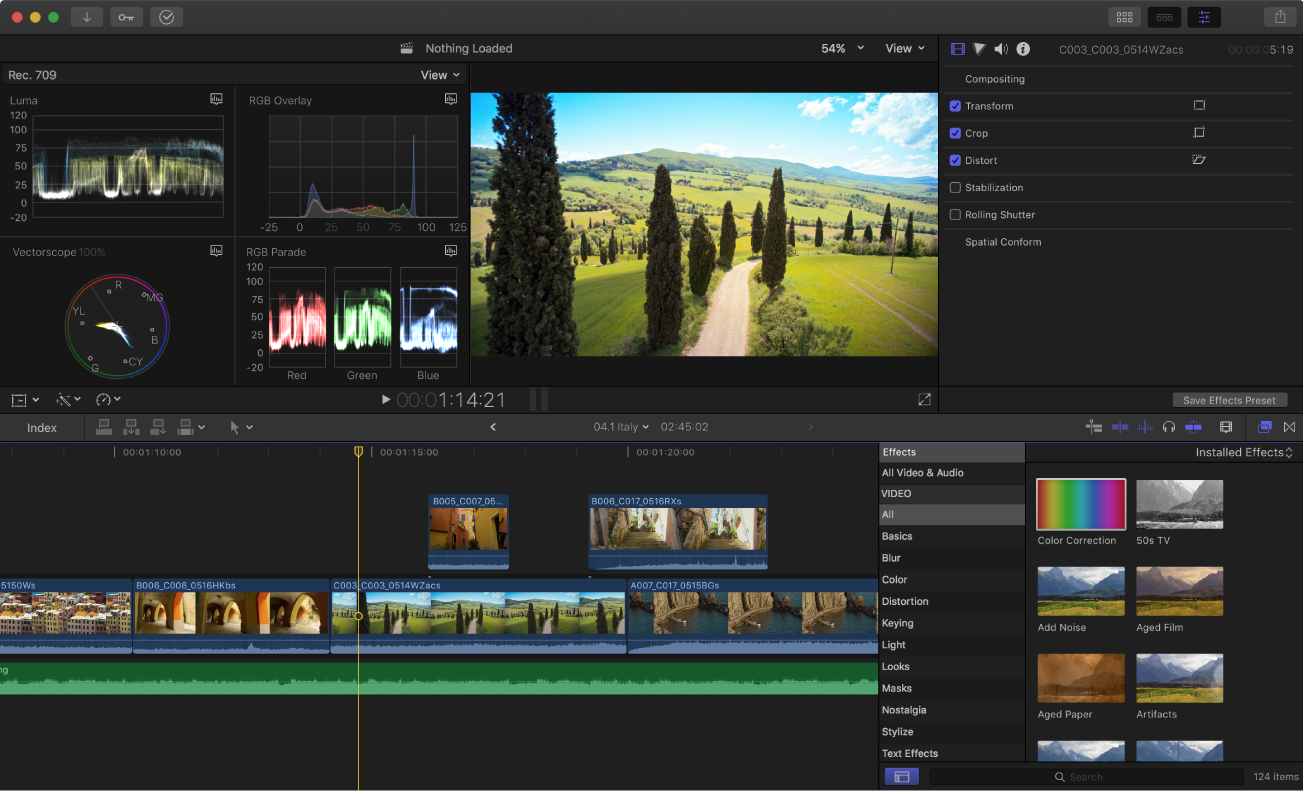Select the Enhancements magic wand icon

62,399
